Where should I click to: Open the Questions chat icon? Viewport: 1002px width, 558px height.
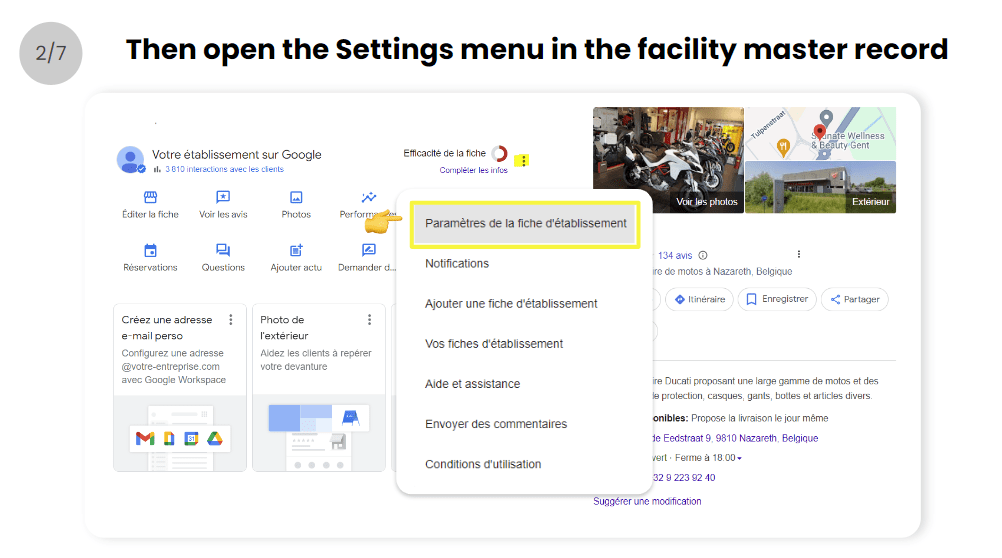223,250
